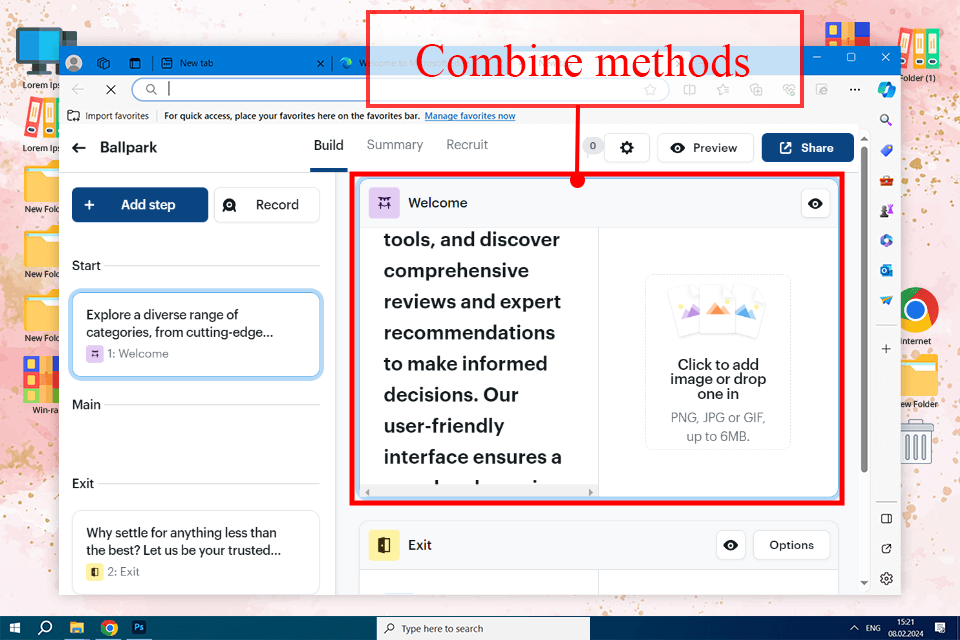Open the Manage favorites now link
Viewport: 960px width, 640px height.
pyautogui.click(x=470, y=116)
